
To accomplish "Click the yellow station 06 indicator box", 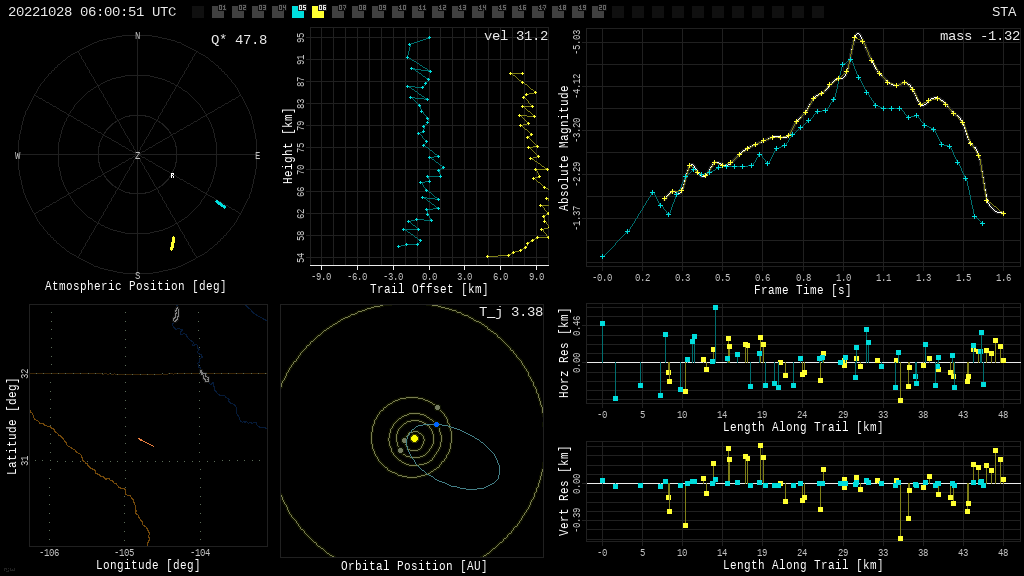I will pos(318,12).
